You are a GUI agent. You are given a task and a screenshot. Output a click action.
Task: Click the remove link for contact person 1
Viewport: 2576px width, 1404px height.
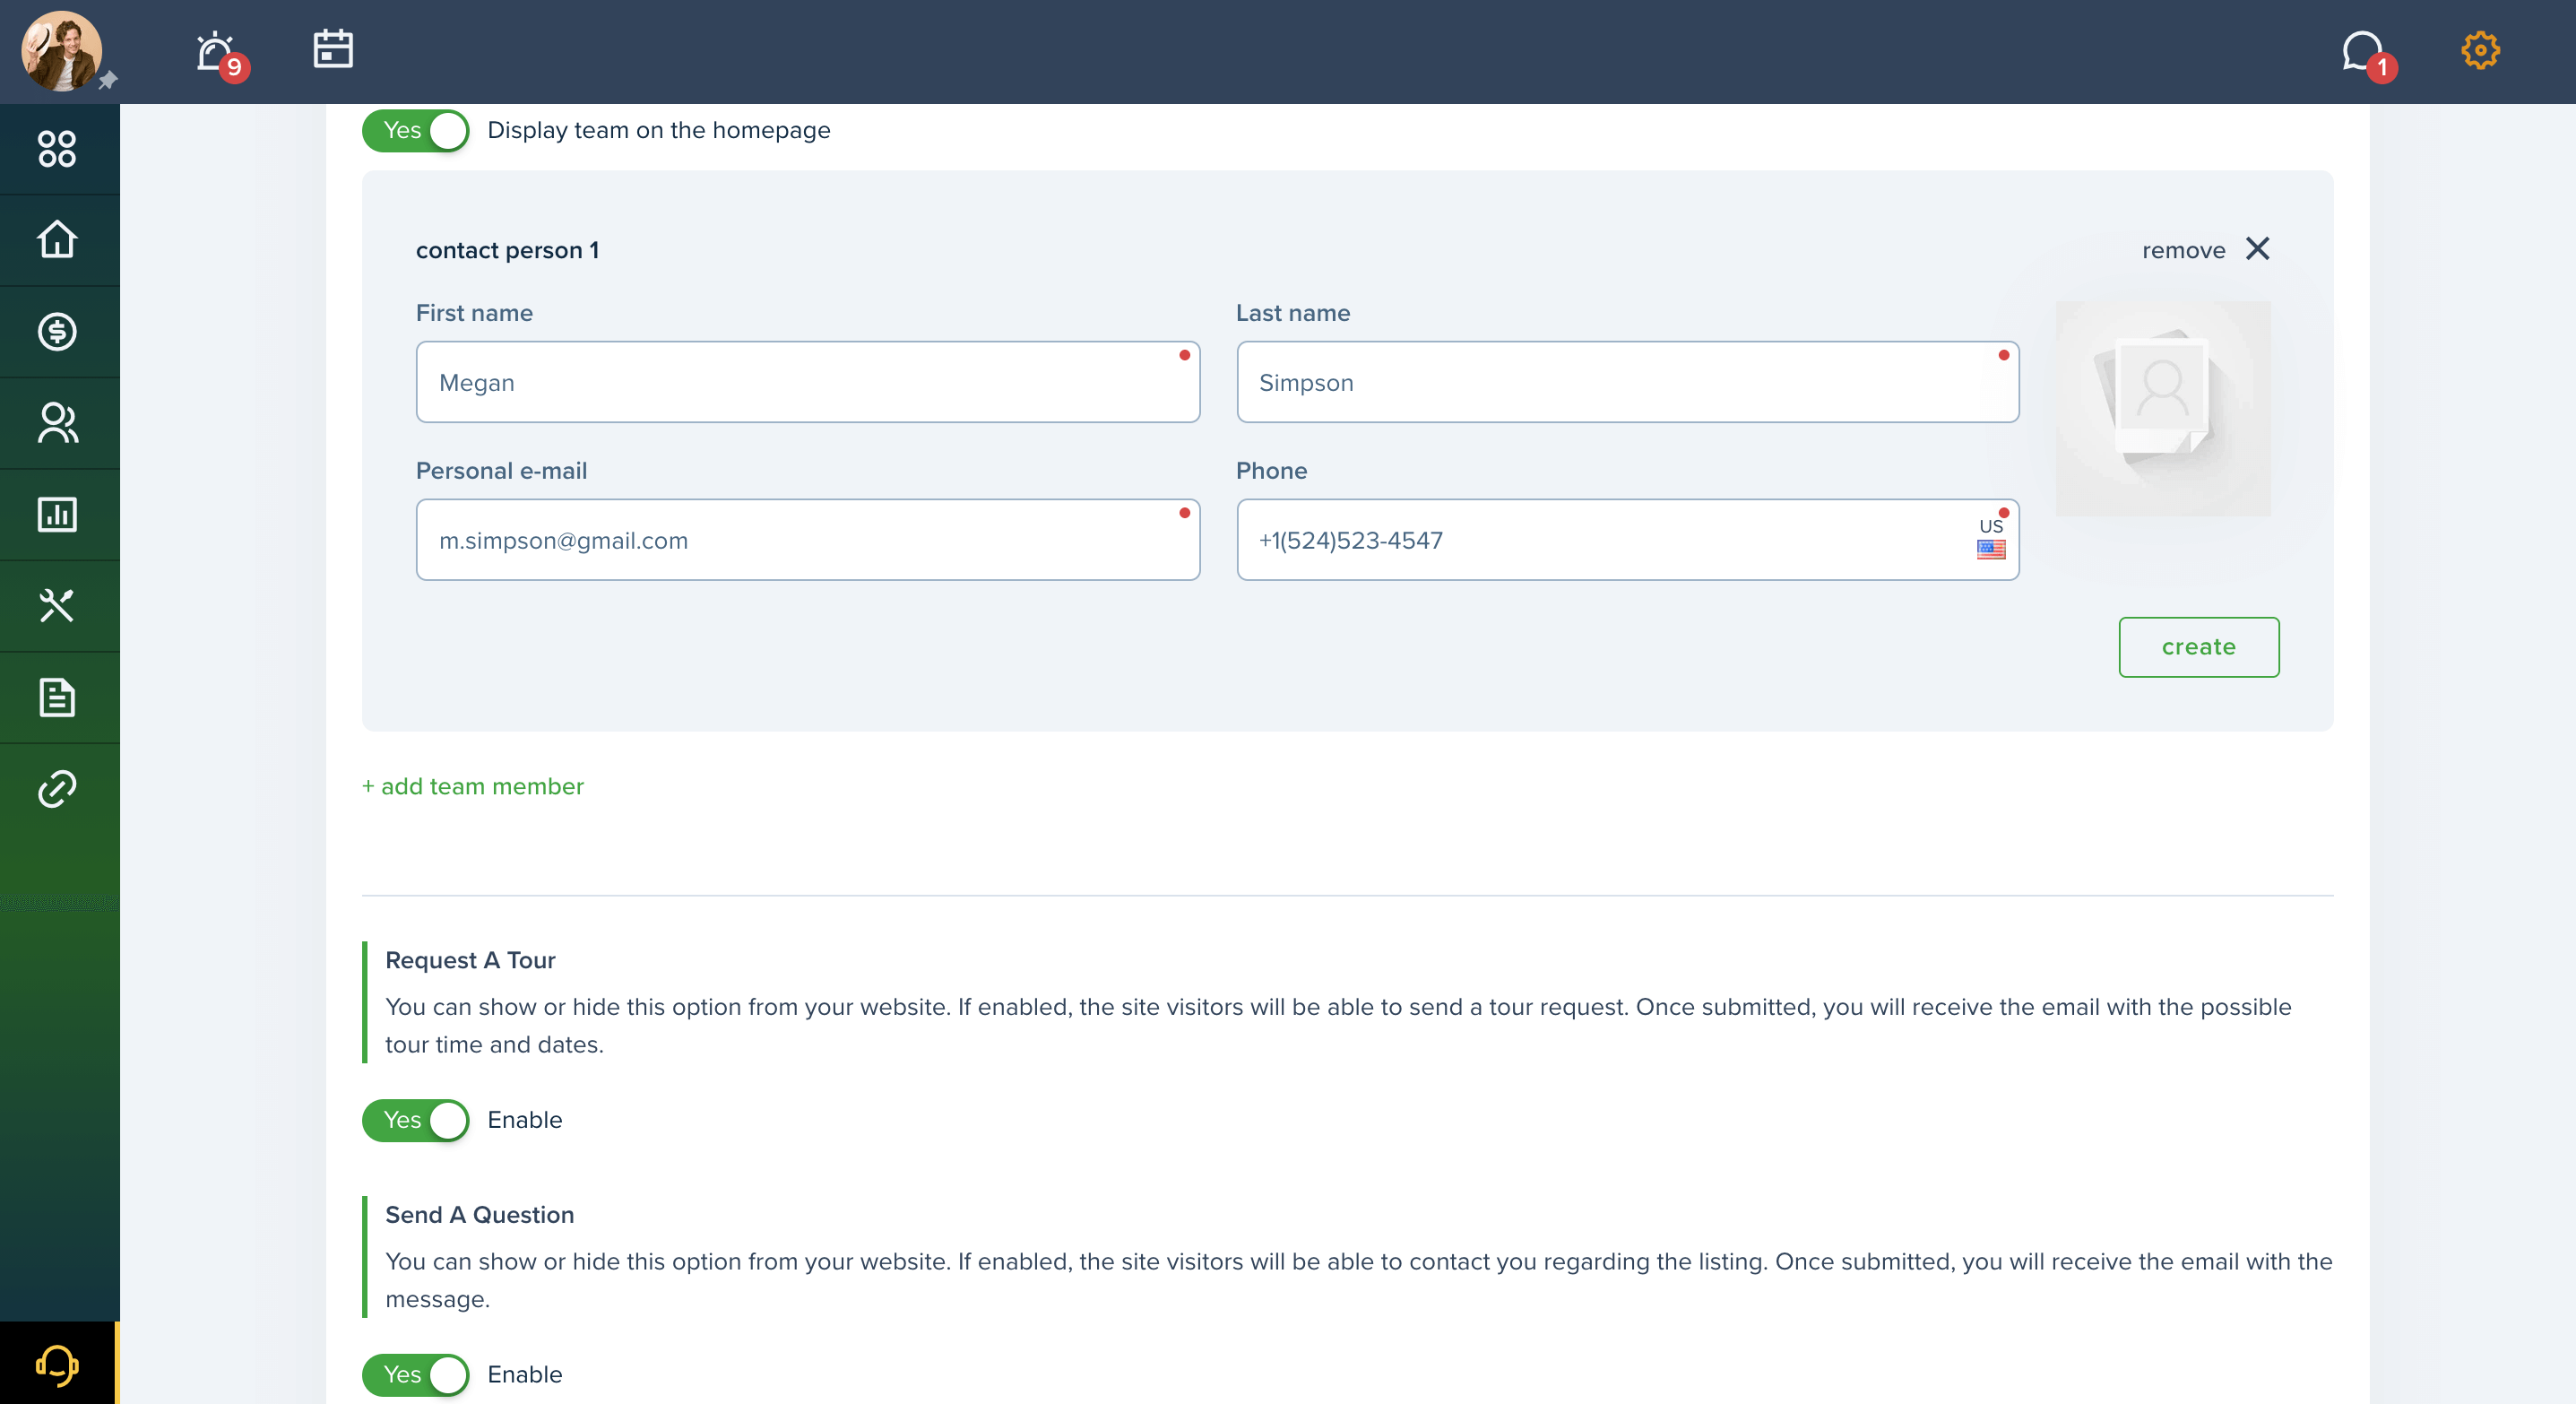pos(2183,251)
